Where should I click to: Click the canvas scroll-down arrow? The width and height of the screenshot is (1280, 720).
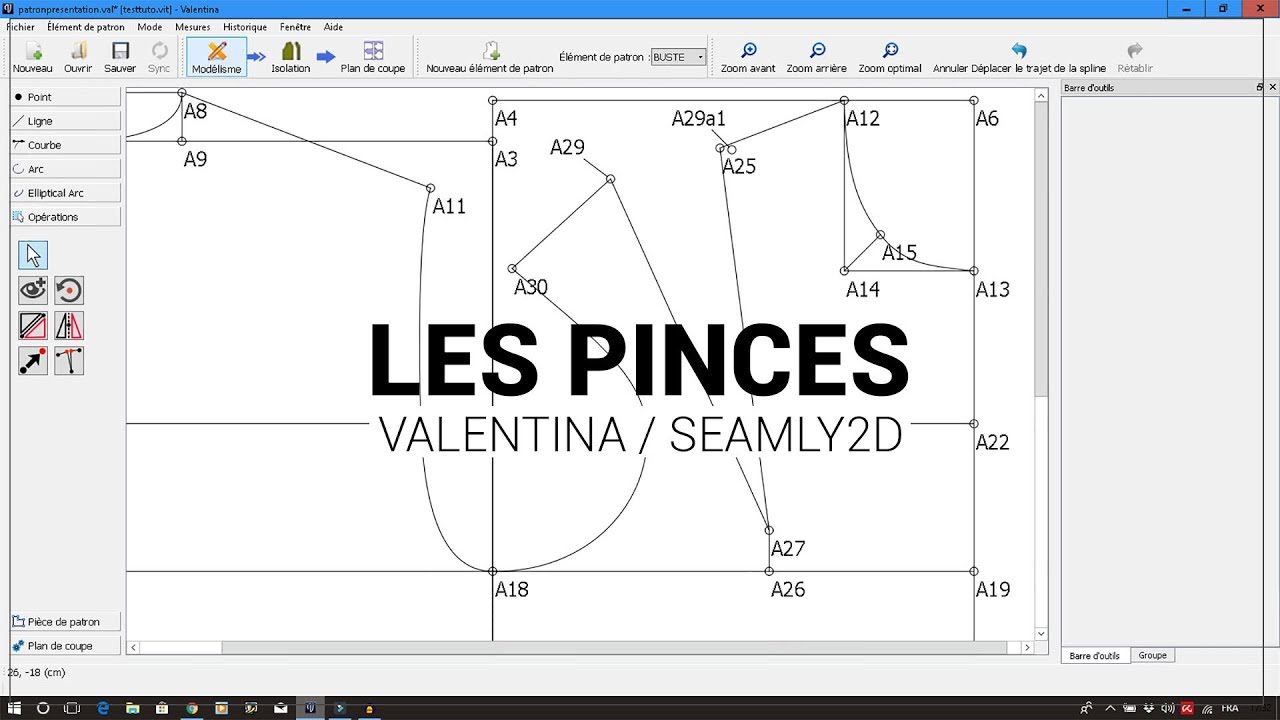click(1041, 634)
